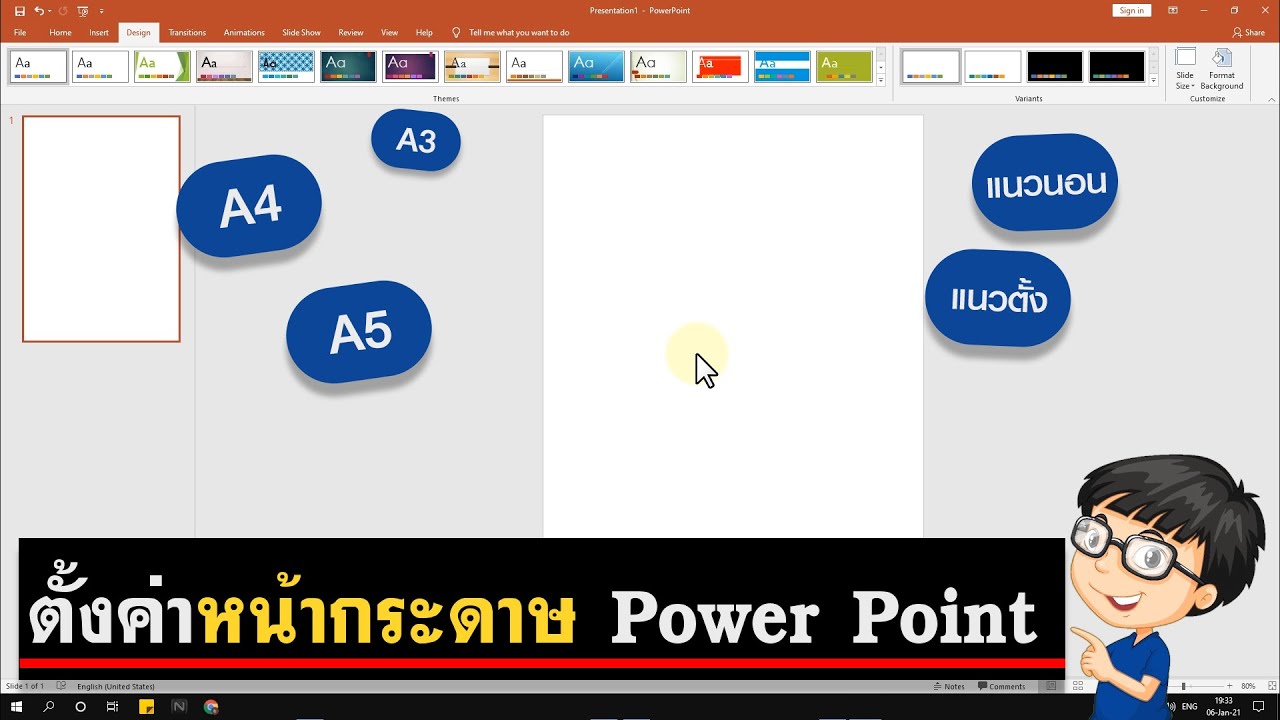Toggle the Comments pane
1280x720 pixels.
pos(1002,686)
